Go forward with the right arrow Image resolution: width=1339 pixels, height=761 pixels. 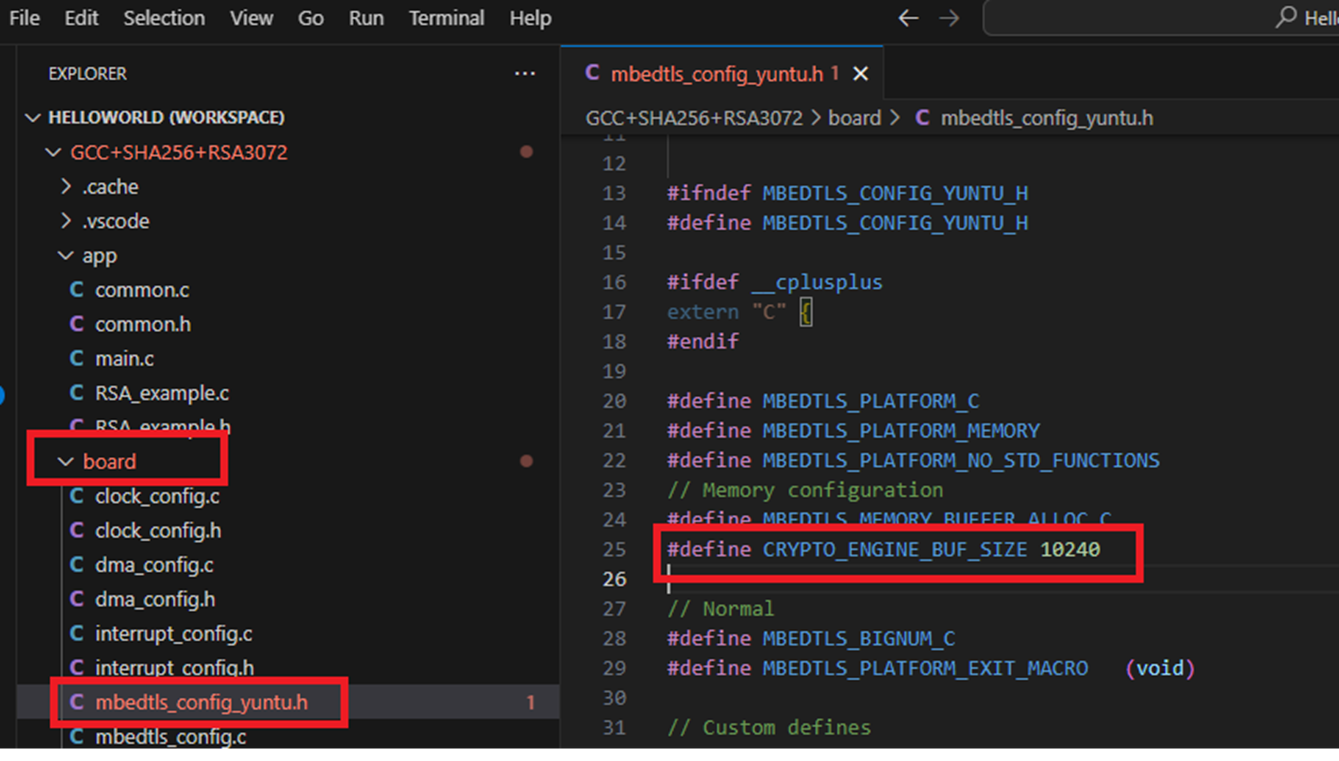949,18
